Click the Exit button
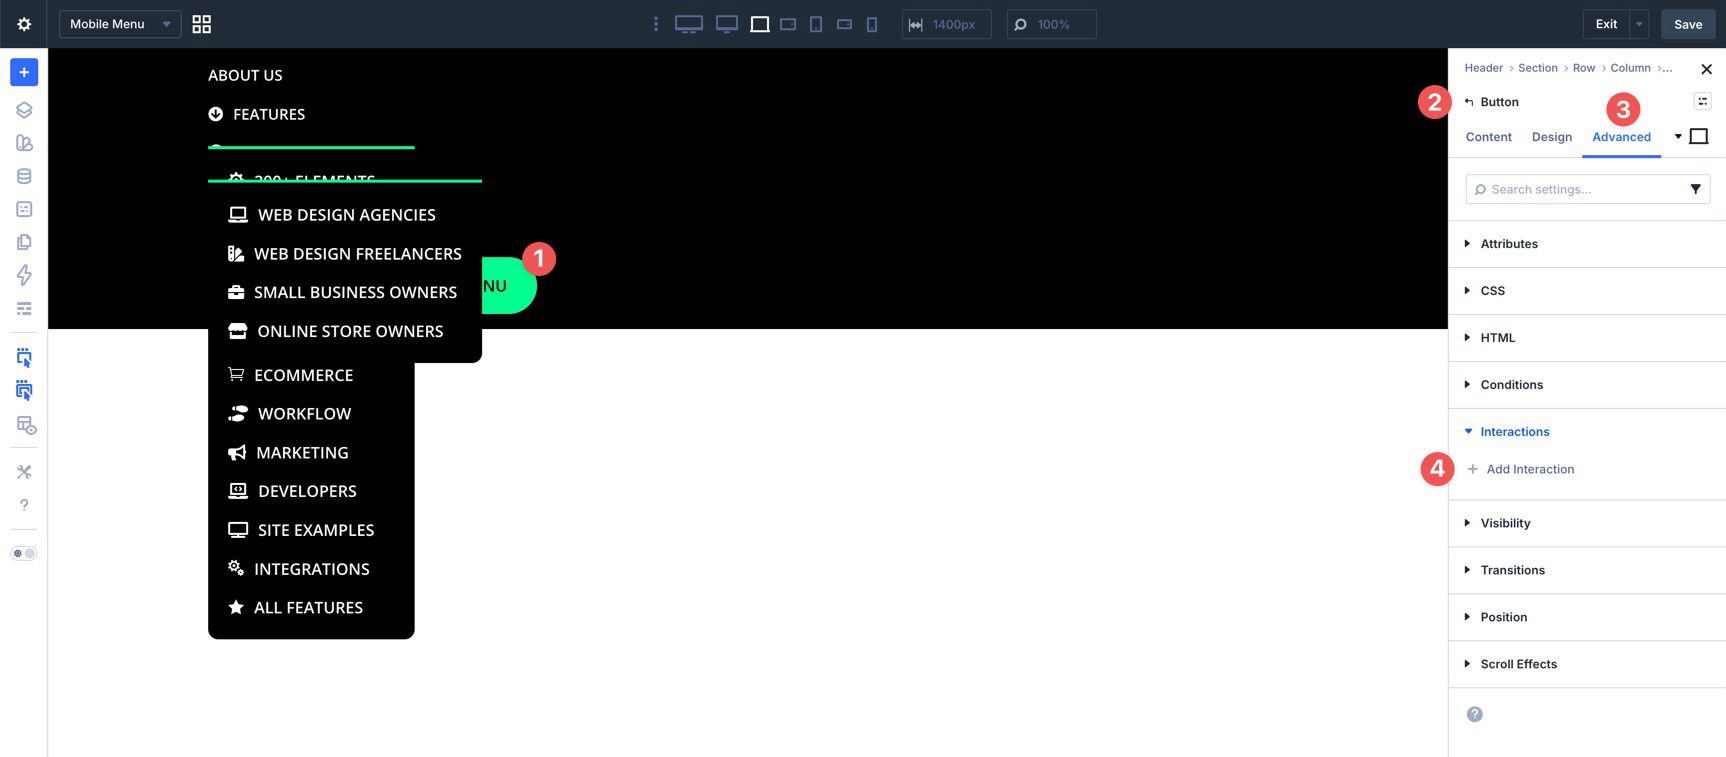 pos(1606,24)
